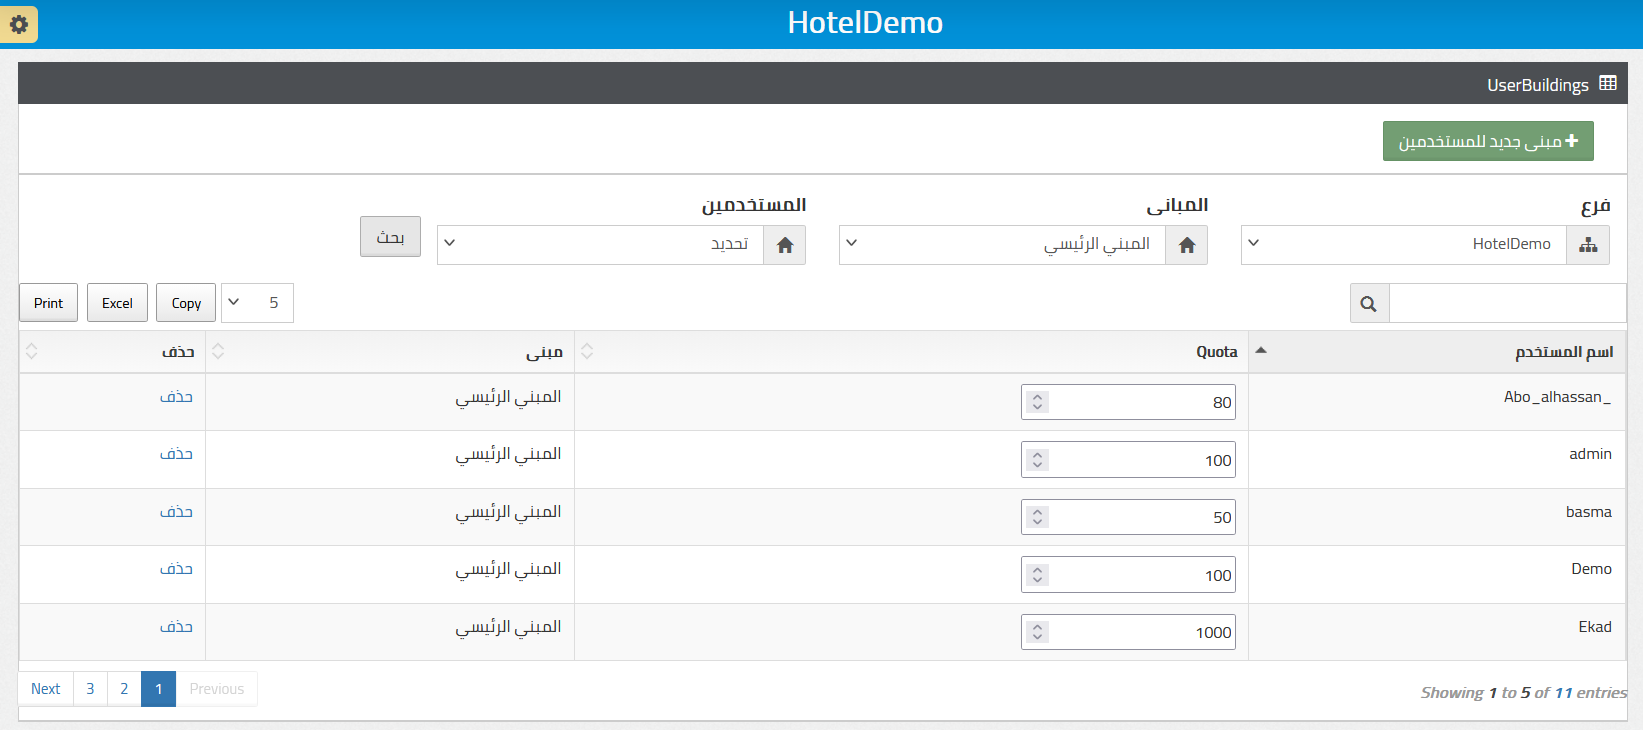Adjust quota stepper for admin

1038,460
